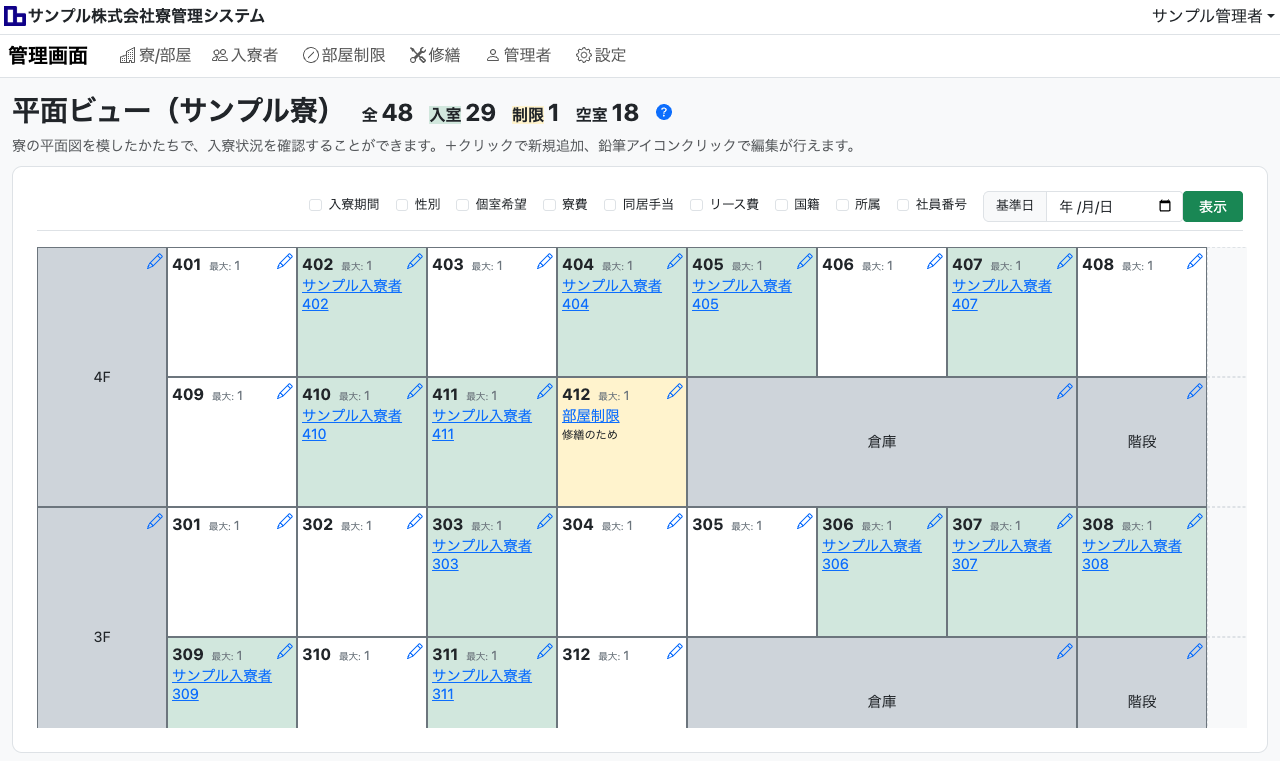This screenshot has width=1280, height=761.
Task: Edit the 4F floor label pencil
Action: 155,261
